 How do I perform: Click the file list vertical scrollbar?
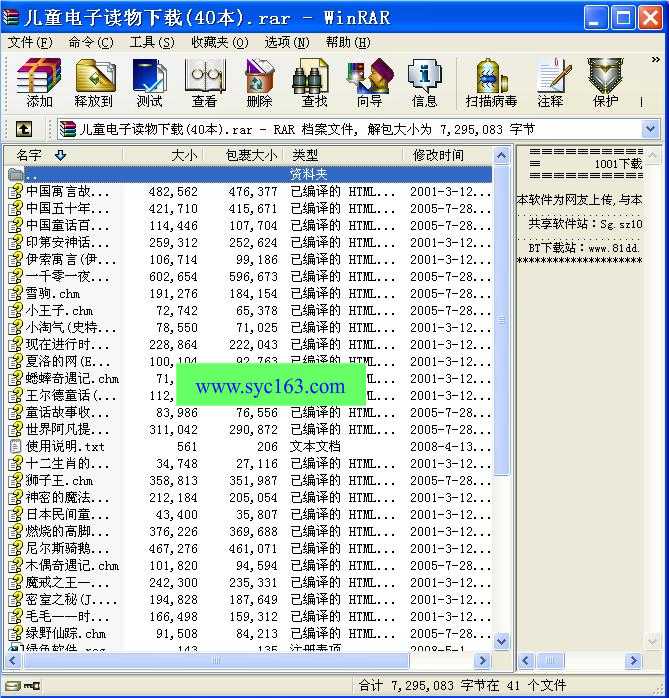coord(503,400)
